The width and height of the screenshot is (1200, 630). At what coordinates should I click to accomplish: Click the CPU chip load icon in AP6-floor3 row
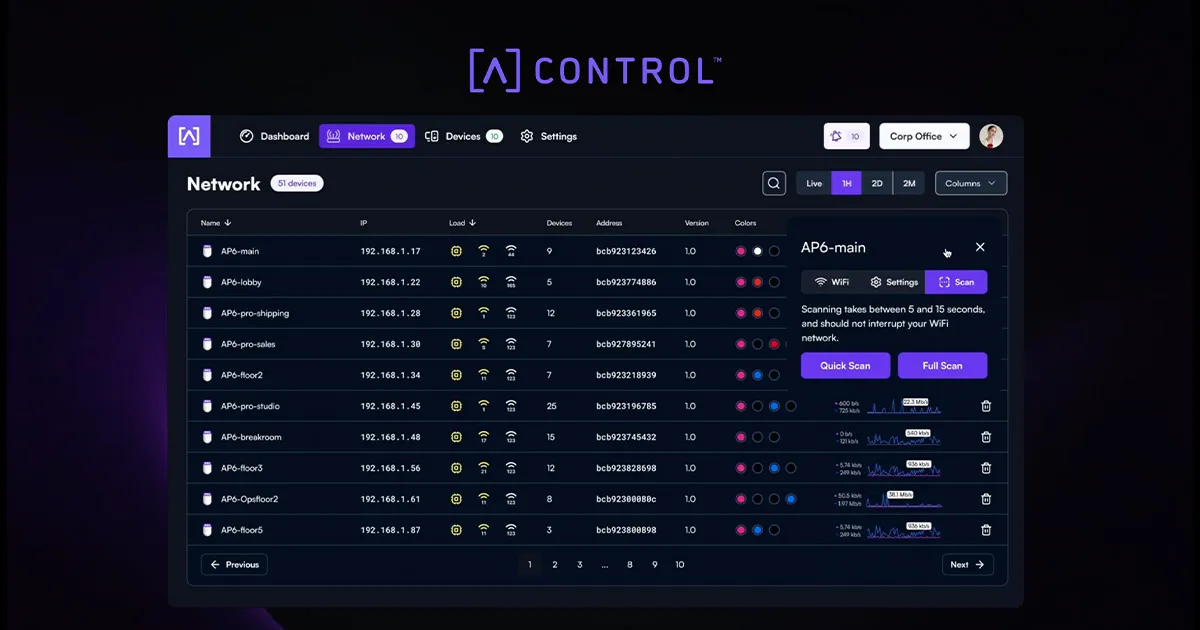(456, 468)
